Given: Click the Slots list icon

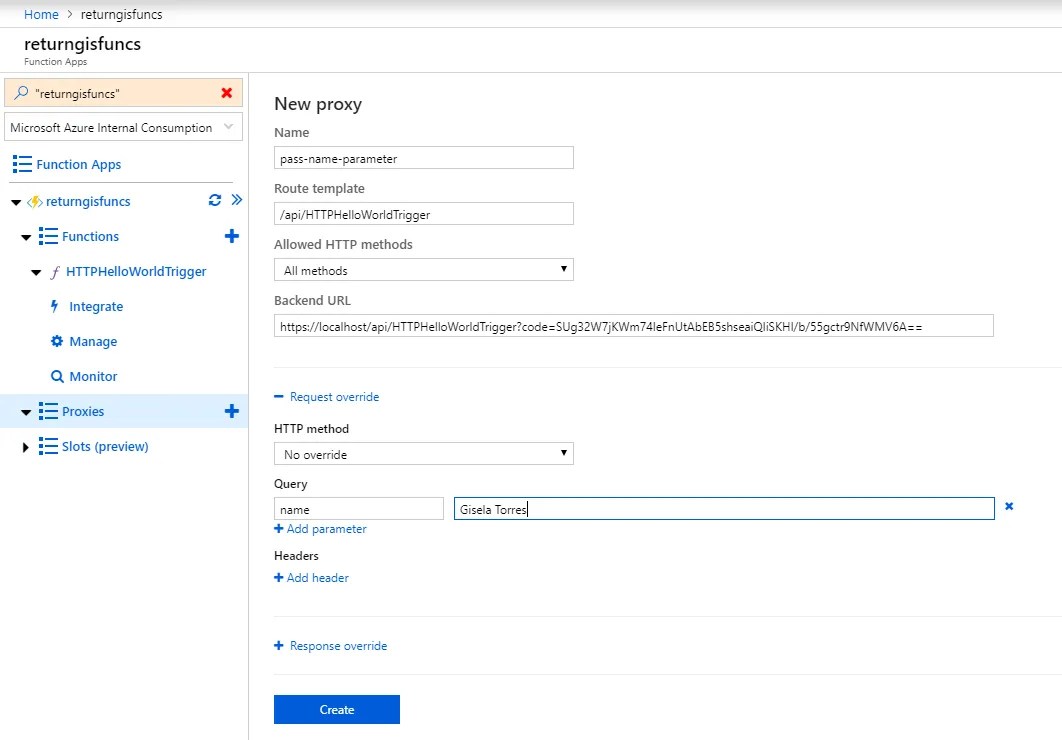Looking at the screenshot, I should (48, 446).
